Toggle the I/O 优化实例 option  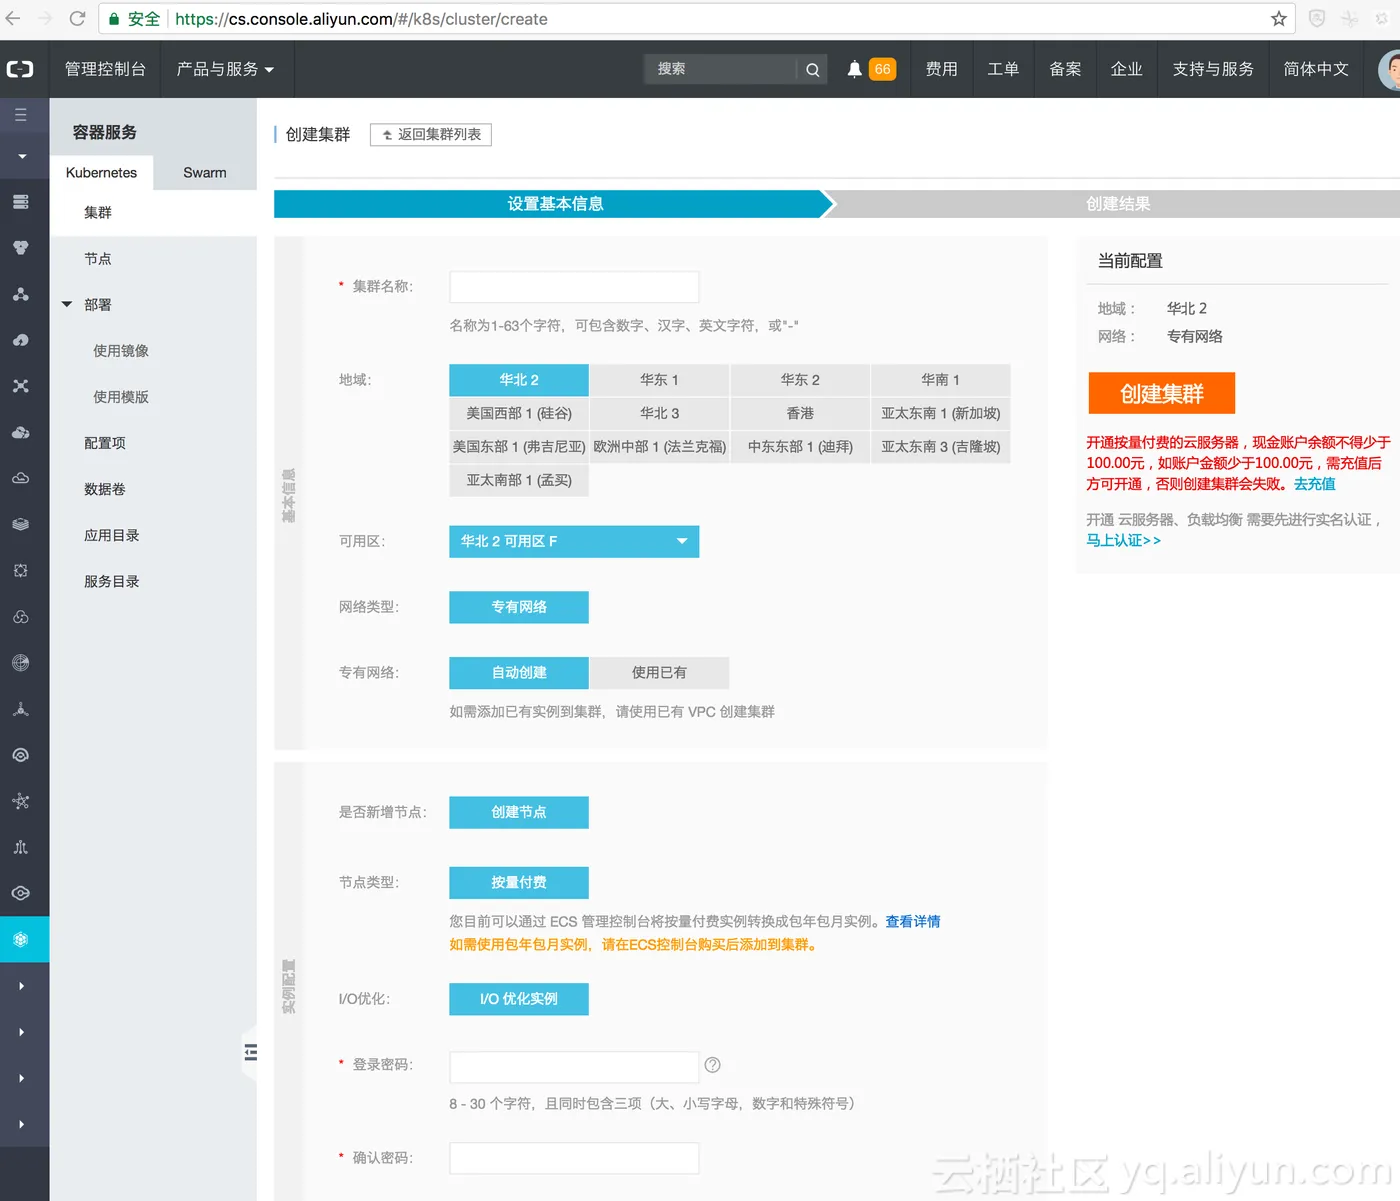point(519,999)
